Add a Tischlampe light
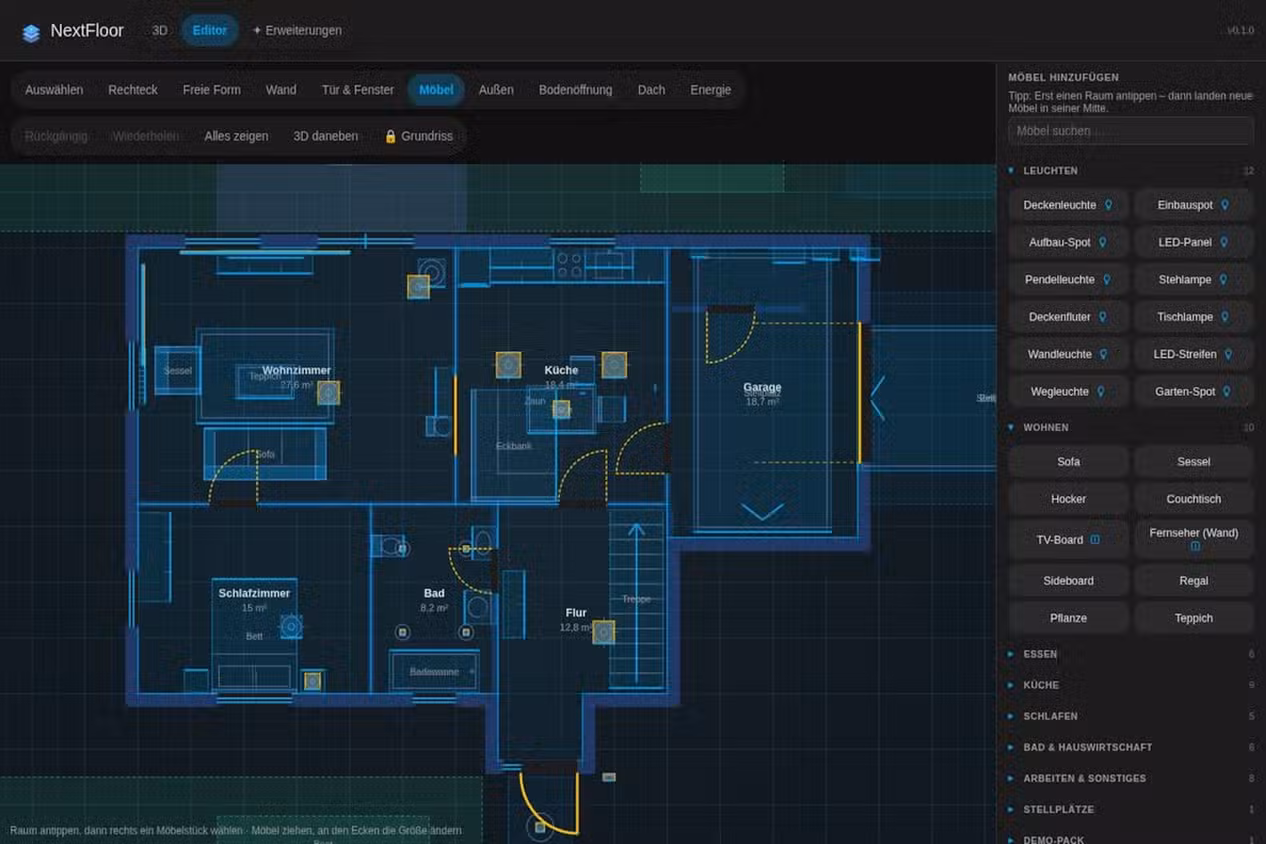The width and height of the screenshot is (1266, 844). pos(1193,317)
